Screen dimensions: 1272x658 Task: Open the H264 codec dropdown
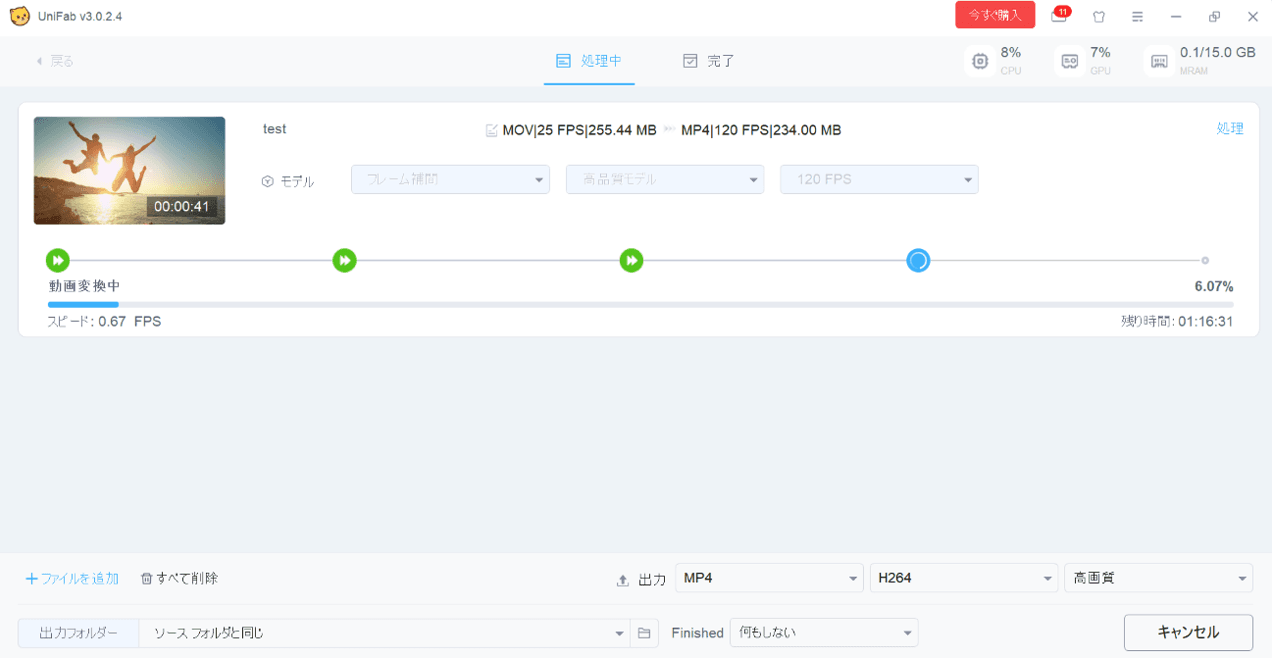coord(963,578)
